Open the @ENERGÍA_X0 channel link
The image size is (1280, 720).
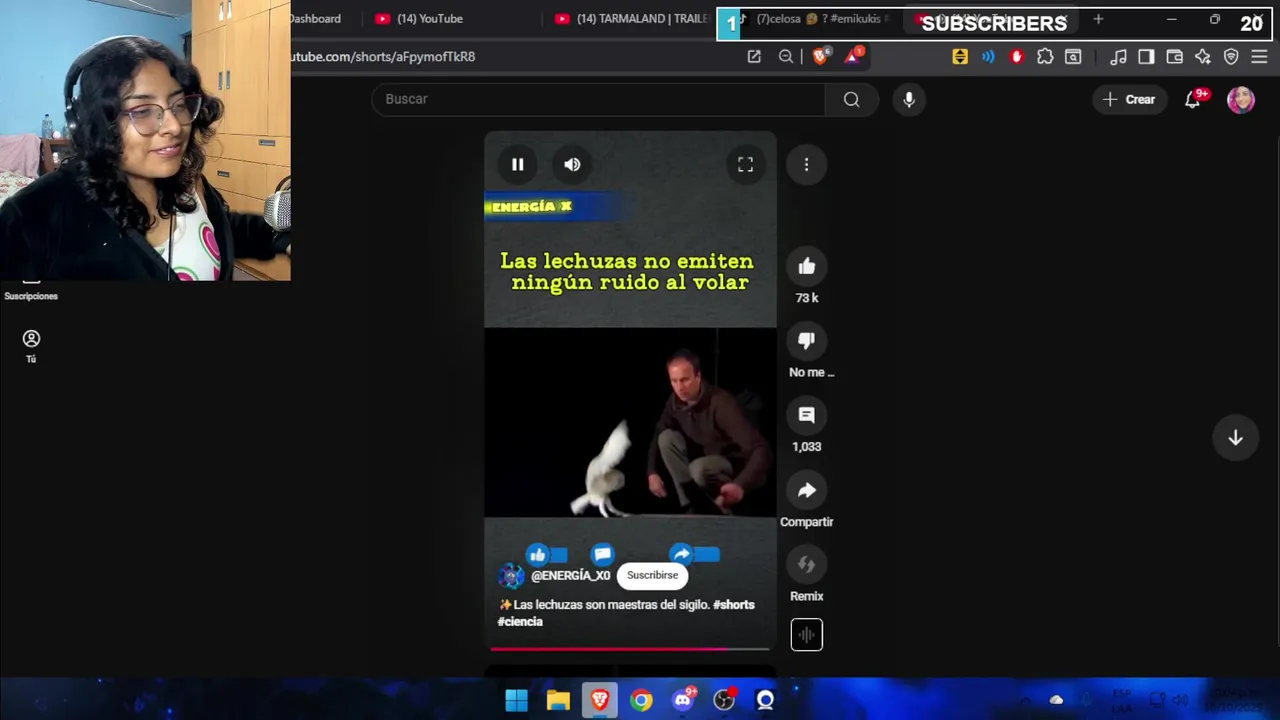coord(570,576)
